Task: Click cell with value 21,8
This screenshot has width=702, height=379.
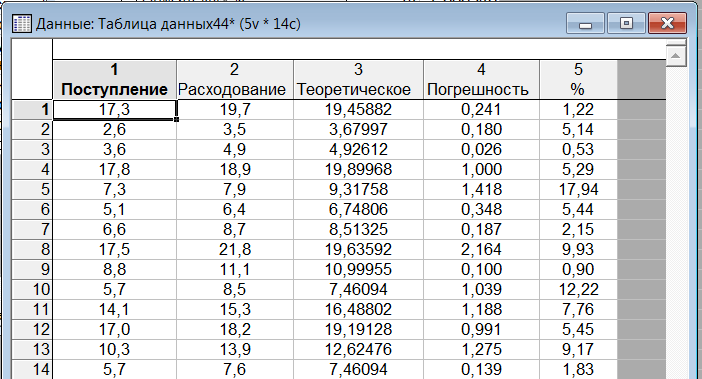Action: point(235,250)
